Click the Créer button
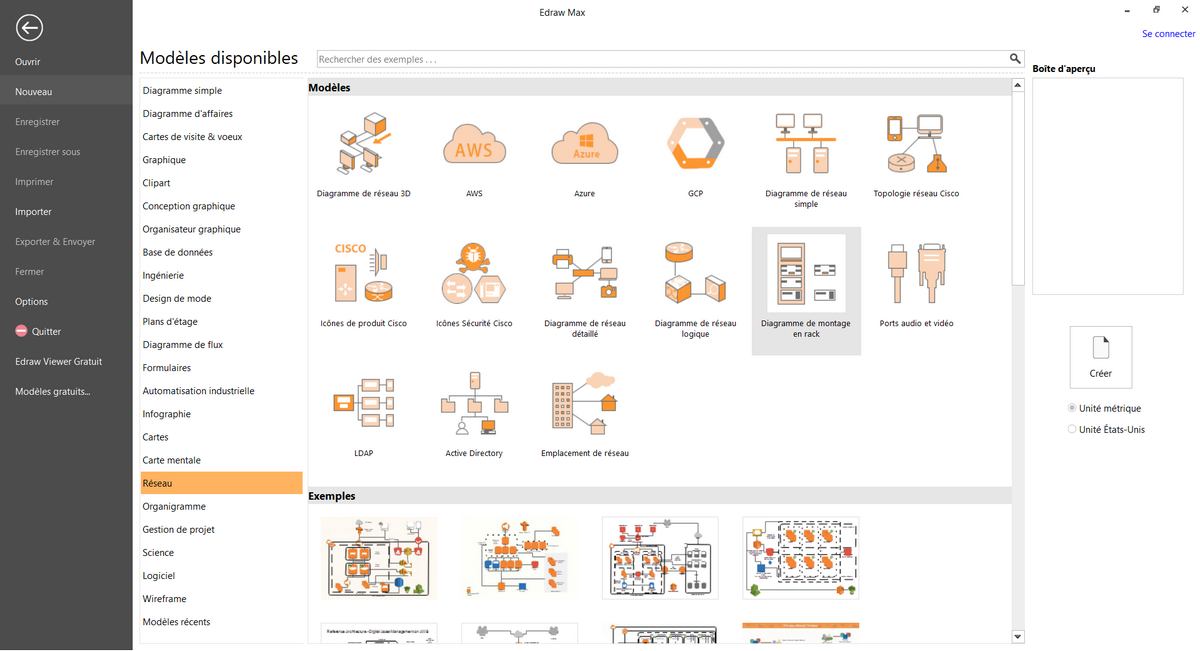1200x651 pixels. pyautogui.click(x=1100, y=357)
